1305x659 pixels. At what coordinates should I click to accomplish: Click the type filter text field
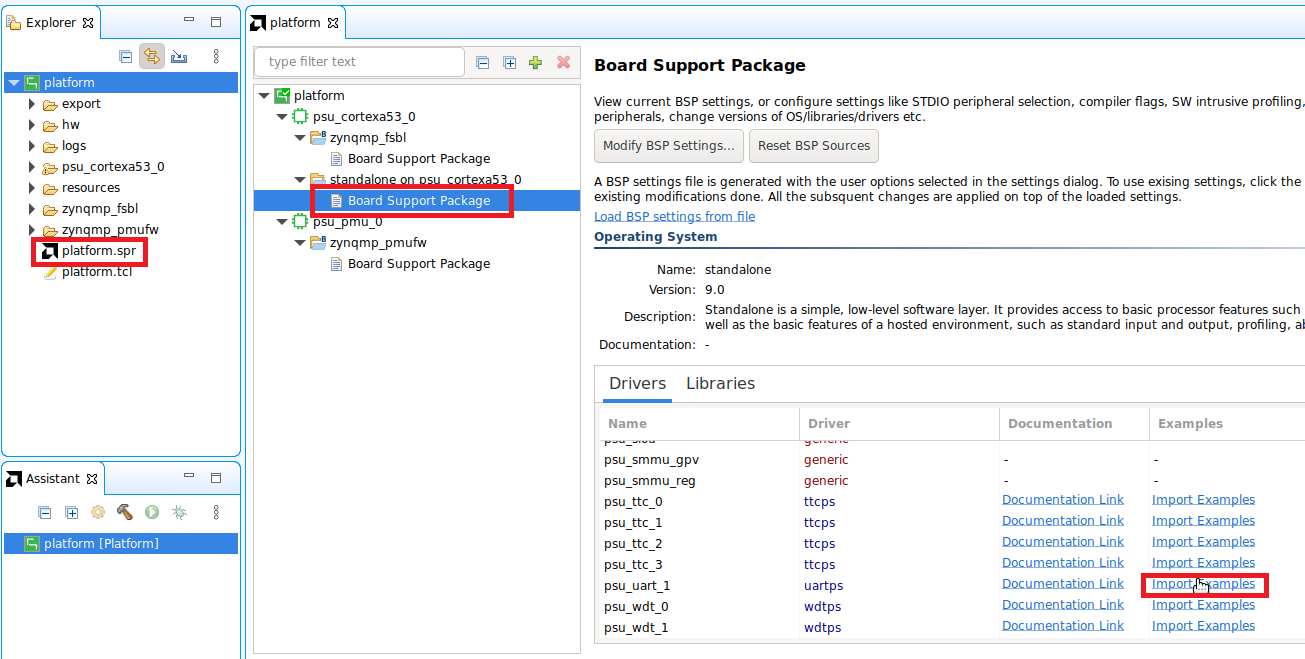pyautogui.click(x=360, y=62)
